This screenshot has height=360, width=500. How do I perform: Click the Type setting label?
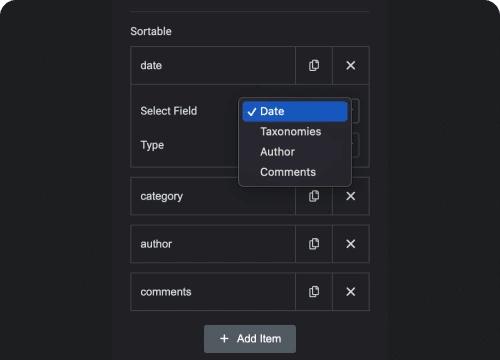152,145
